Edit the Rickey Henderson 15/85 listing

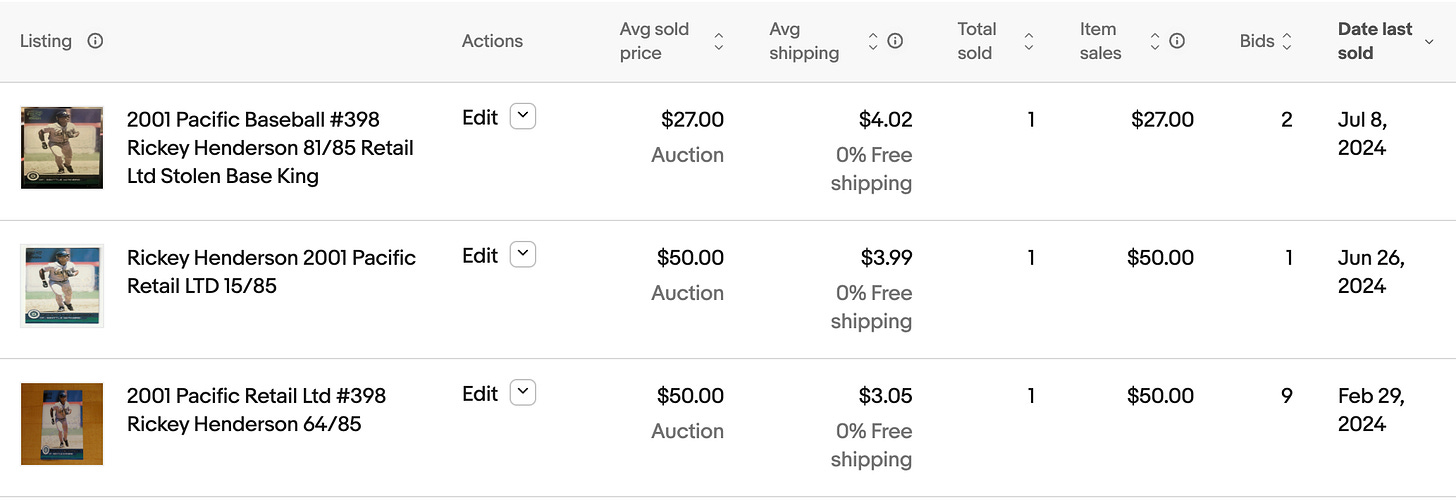[x=480, y=255]
